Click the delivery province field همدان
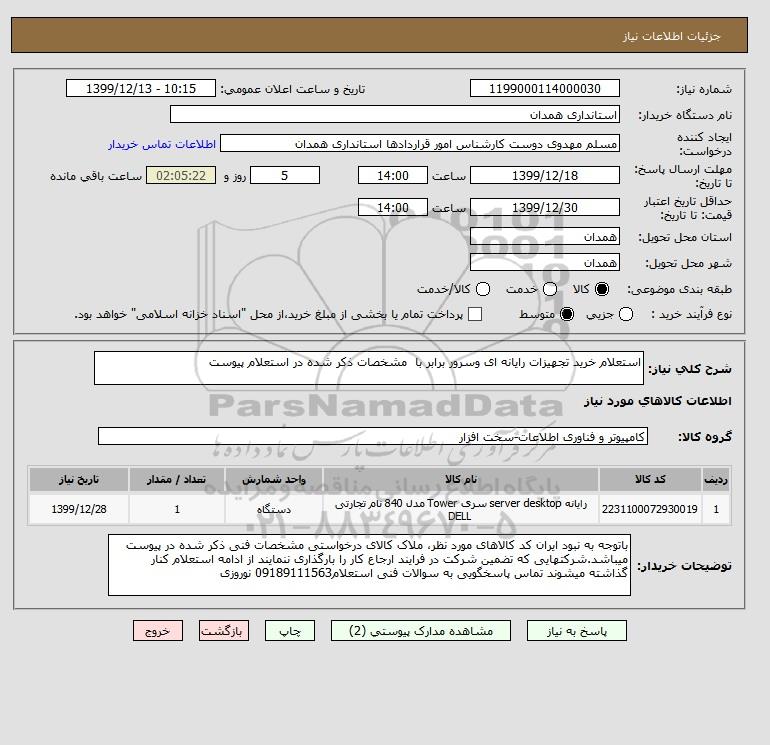The width and height of the screenshot is (770, 745). (x=545, y=236)
